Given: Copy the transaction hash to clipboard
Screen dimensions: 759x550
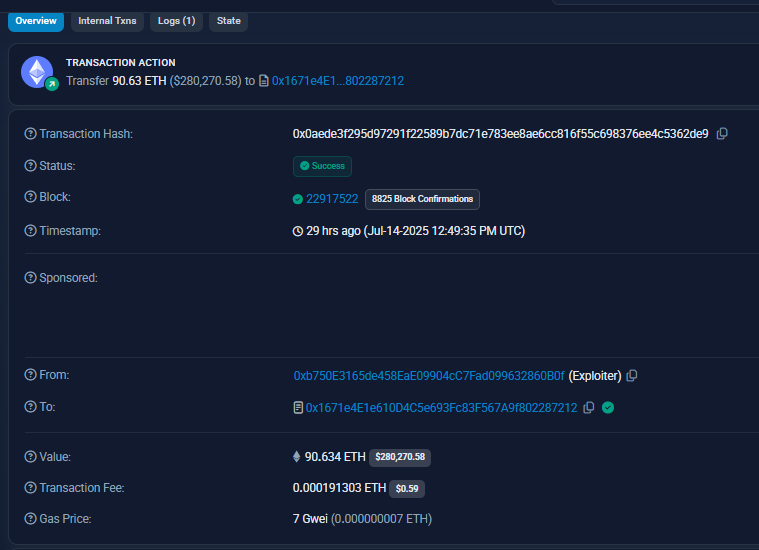Looking at the screenshot, I should pos(722,134).
